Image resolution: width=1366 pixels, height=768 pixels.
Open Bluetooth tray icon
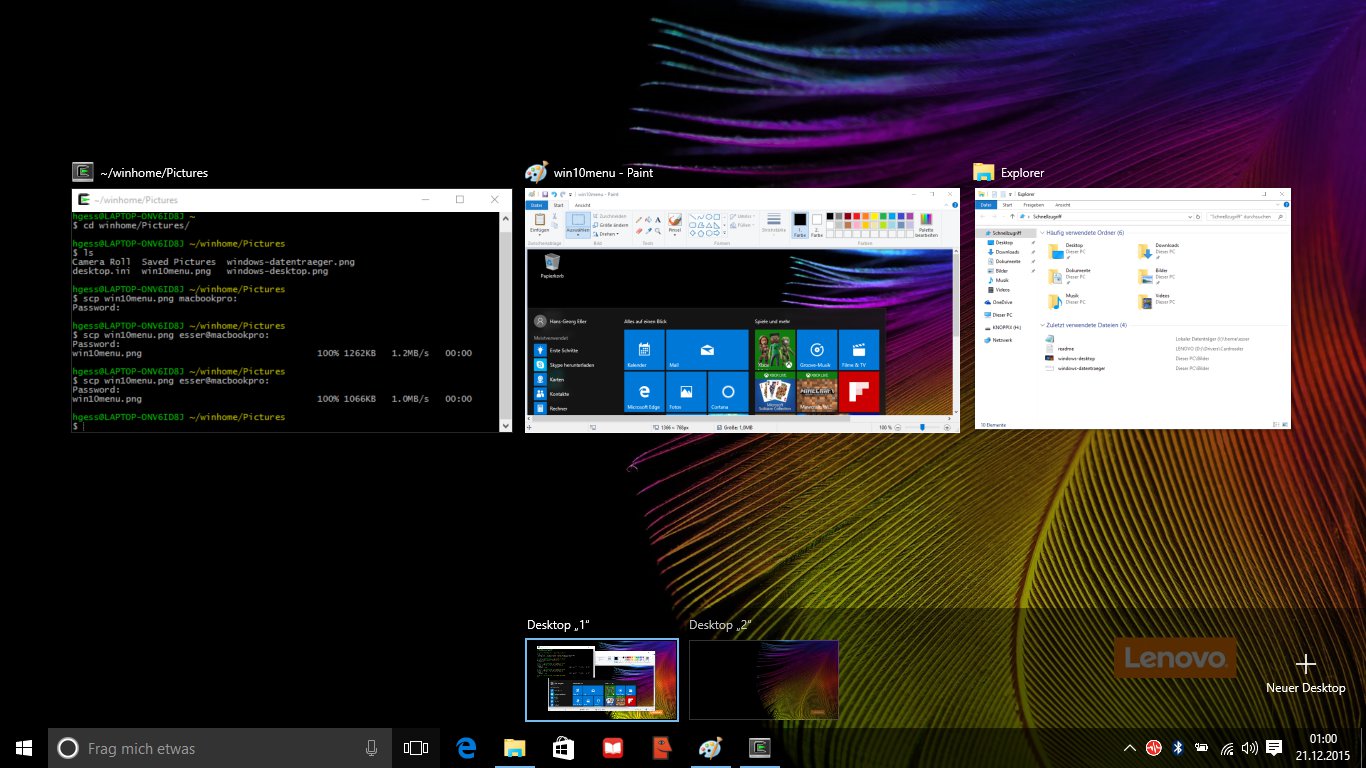(1177, 747)
